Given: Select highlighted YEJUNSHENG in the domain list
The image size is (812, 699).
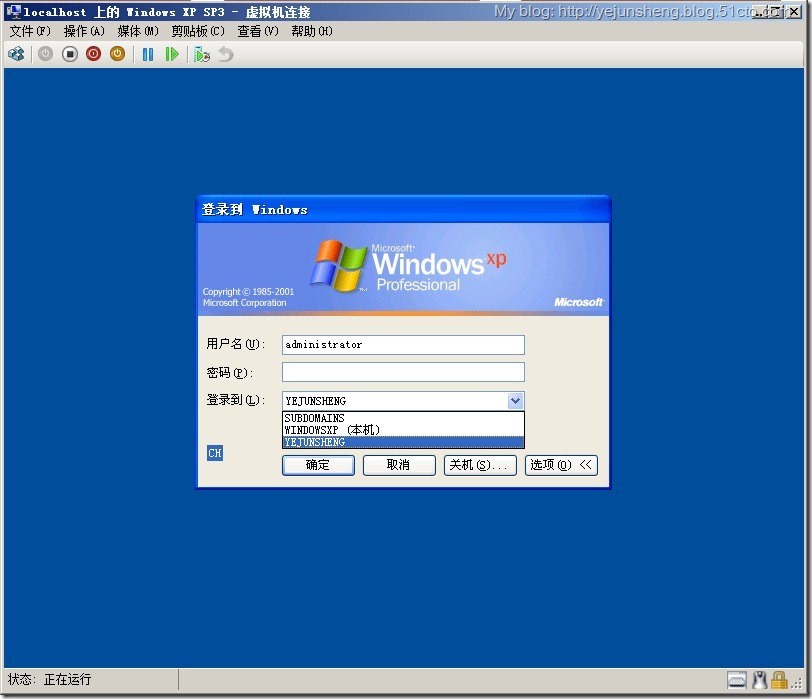Looking at the screenshot, I should pos(403,442).
